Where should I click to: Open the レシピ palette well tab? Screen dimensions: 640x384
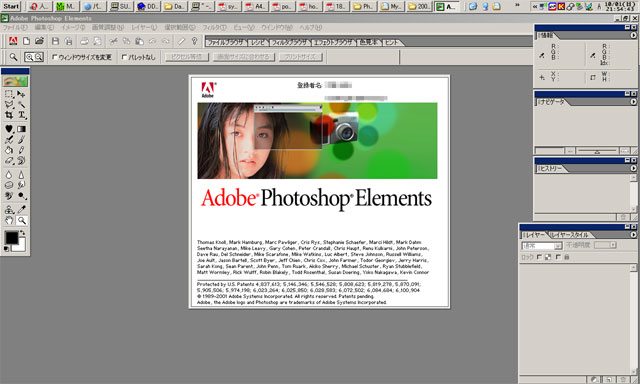click(x=258, y=42)
